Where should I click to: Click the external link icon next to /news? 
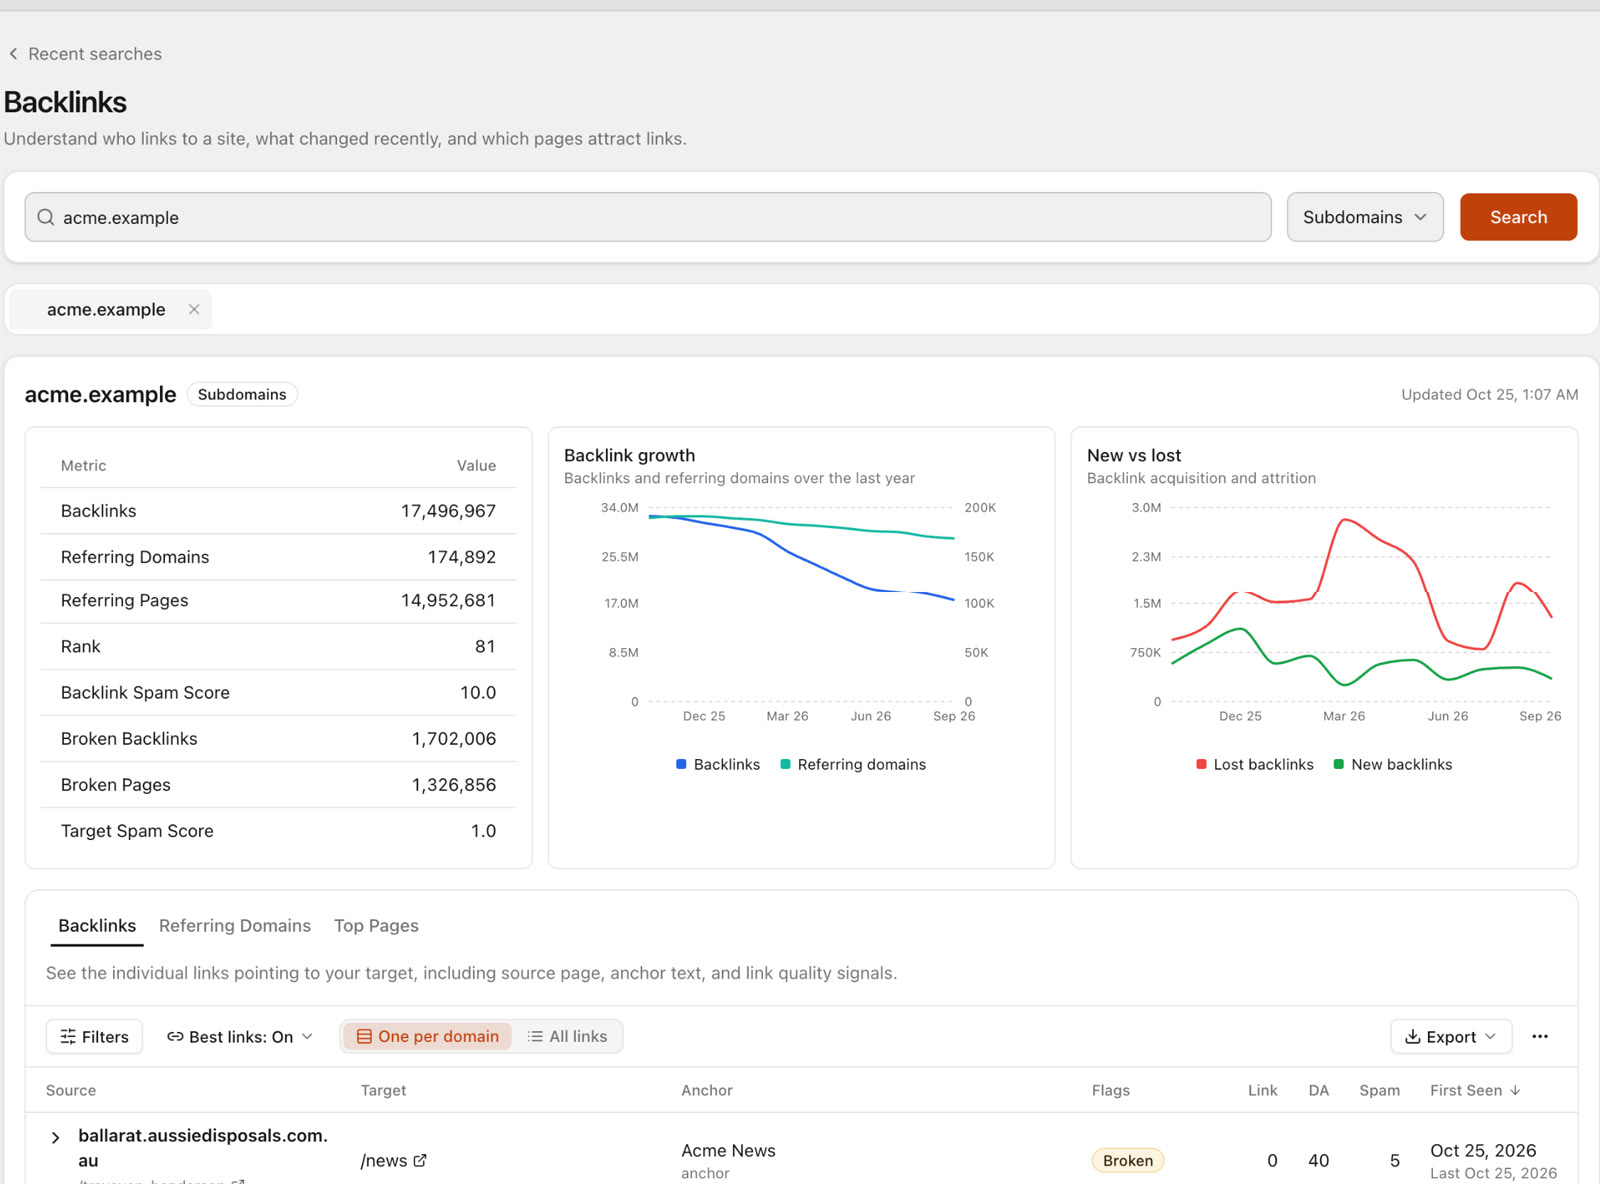tap(420, 1161)
